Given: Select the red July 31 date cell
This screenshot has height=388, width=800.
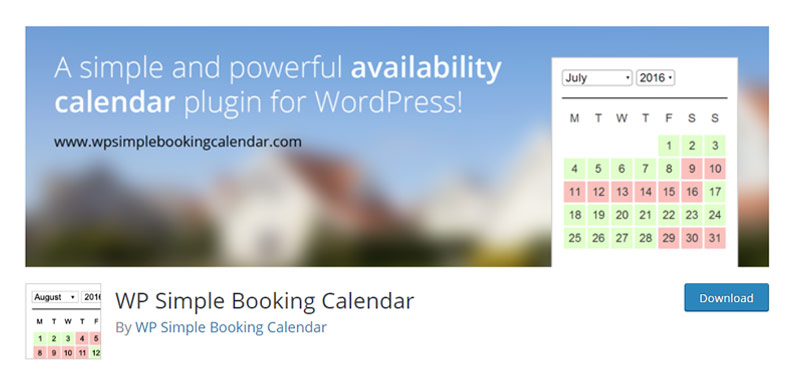Looking at the screenshot, I should click(715, 238).
